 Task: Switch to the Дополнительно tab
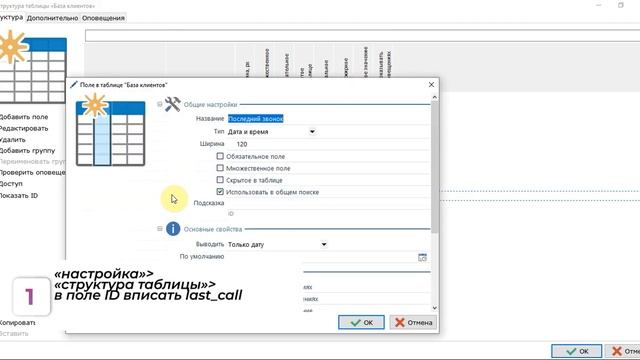click(52, 18)
